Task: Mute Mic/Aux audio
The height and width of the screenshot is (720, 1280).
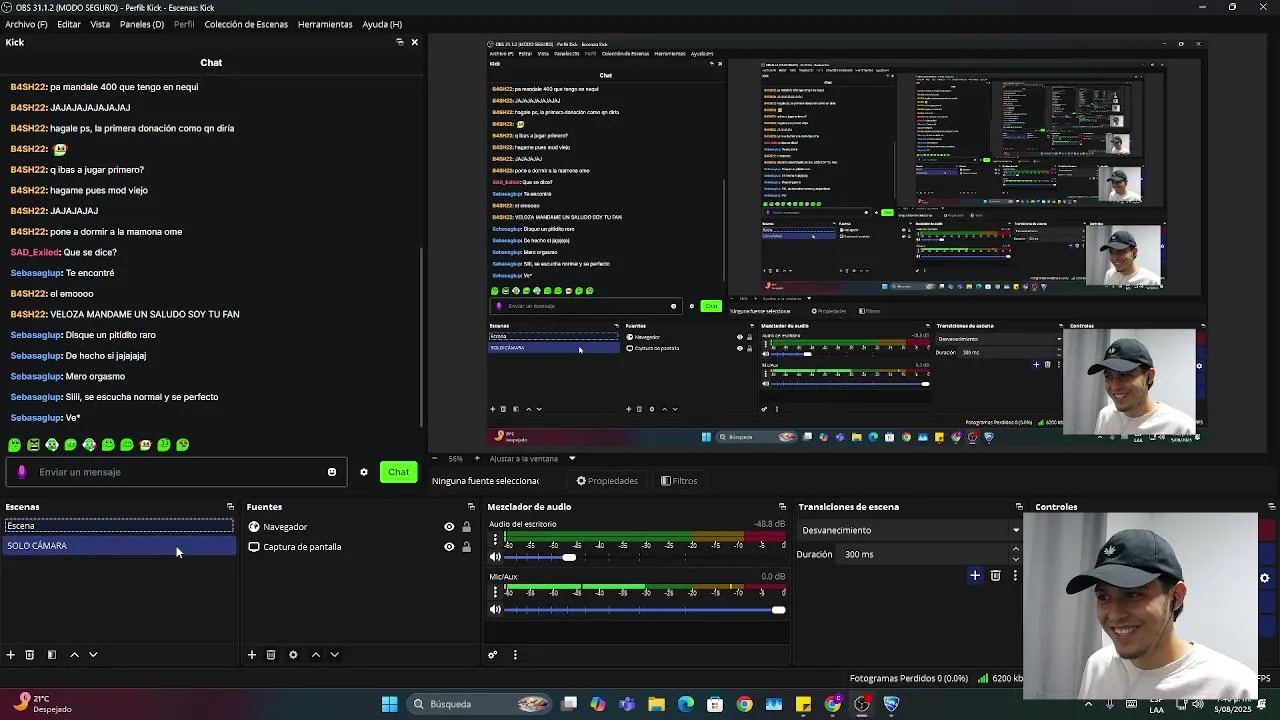Action: pos(495,610)
